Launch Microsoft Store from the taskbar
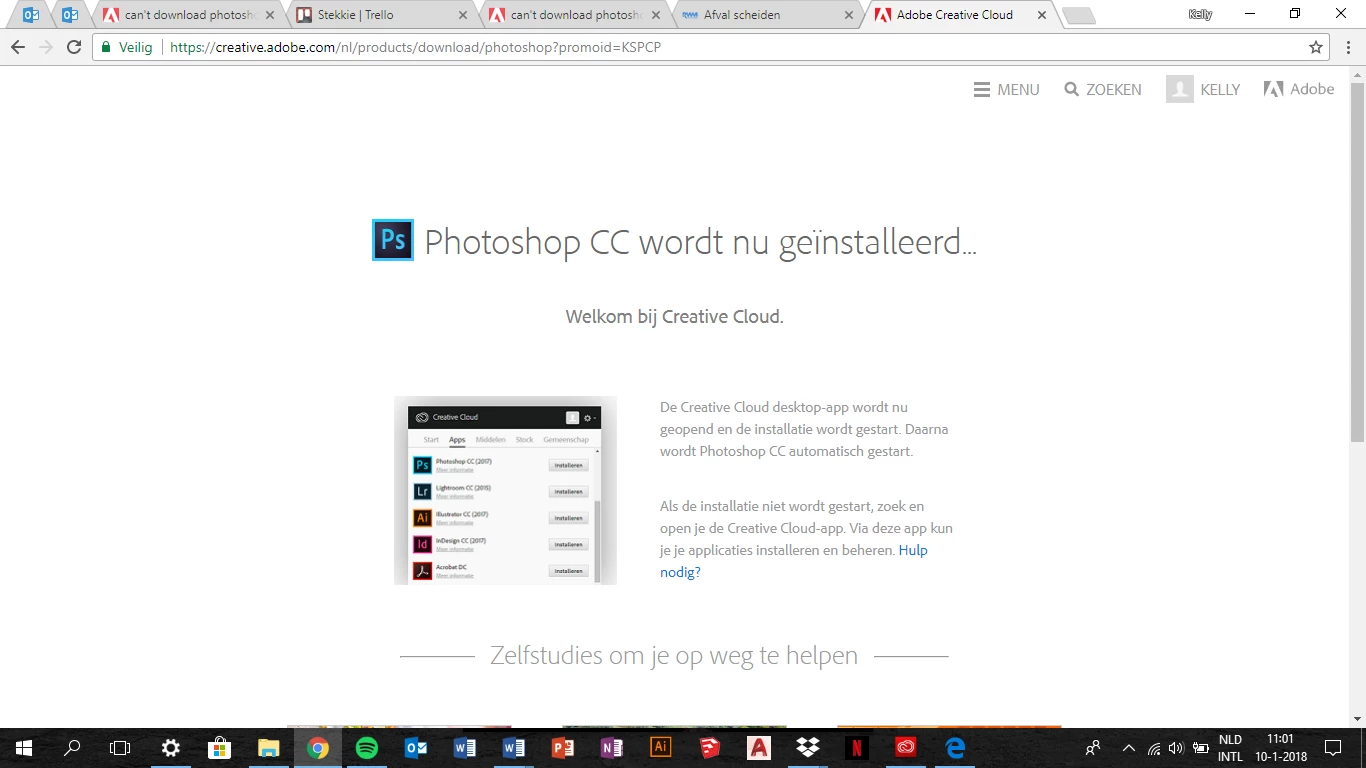Screen dimensions: 1366x768 (220, 748)
